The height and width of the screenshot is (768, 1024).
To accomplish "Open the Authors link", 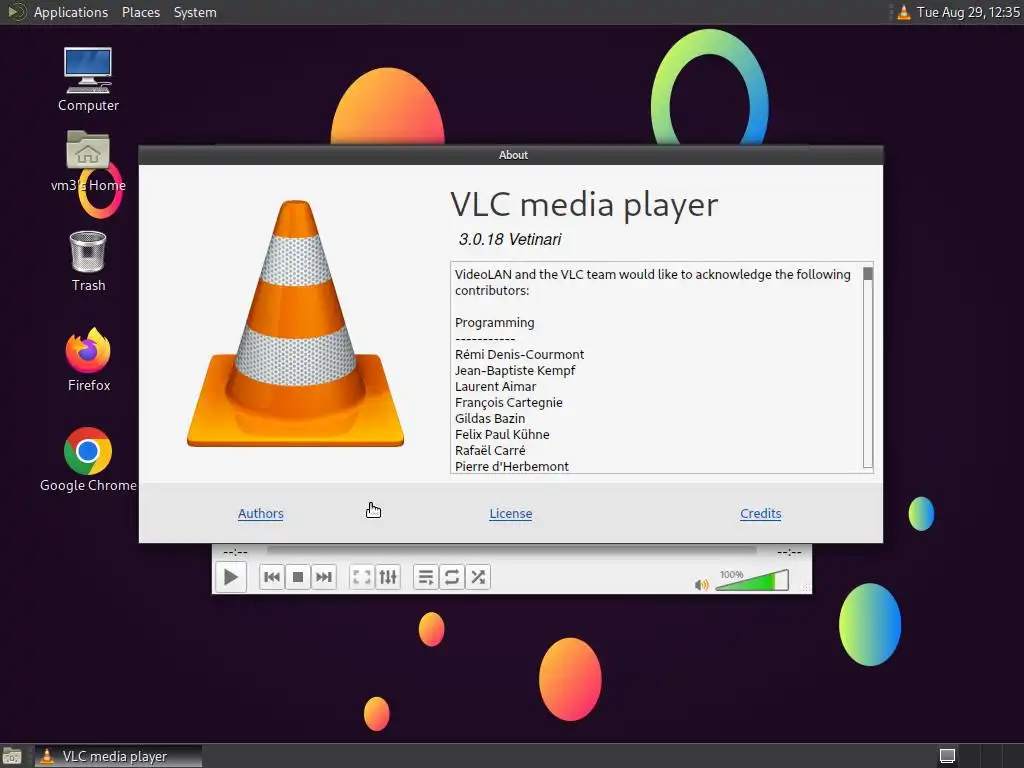I will (x=261, y=513).
